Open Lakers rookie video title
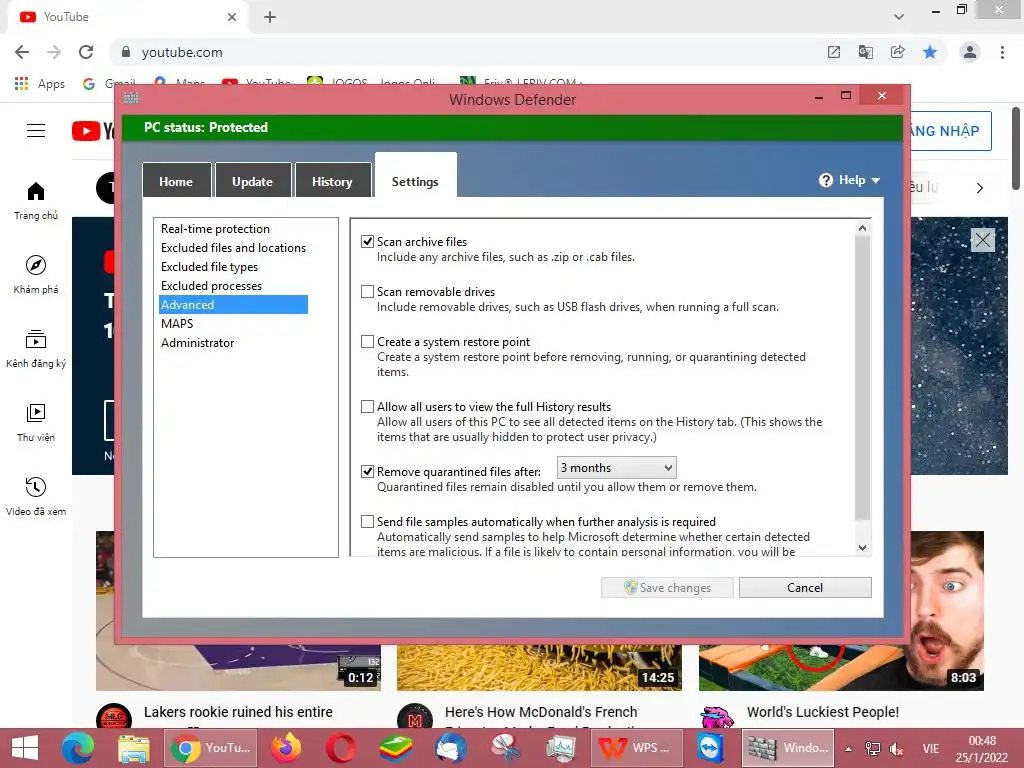The height and width of the screenshot is (768, 1024). 238,712
